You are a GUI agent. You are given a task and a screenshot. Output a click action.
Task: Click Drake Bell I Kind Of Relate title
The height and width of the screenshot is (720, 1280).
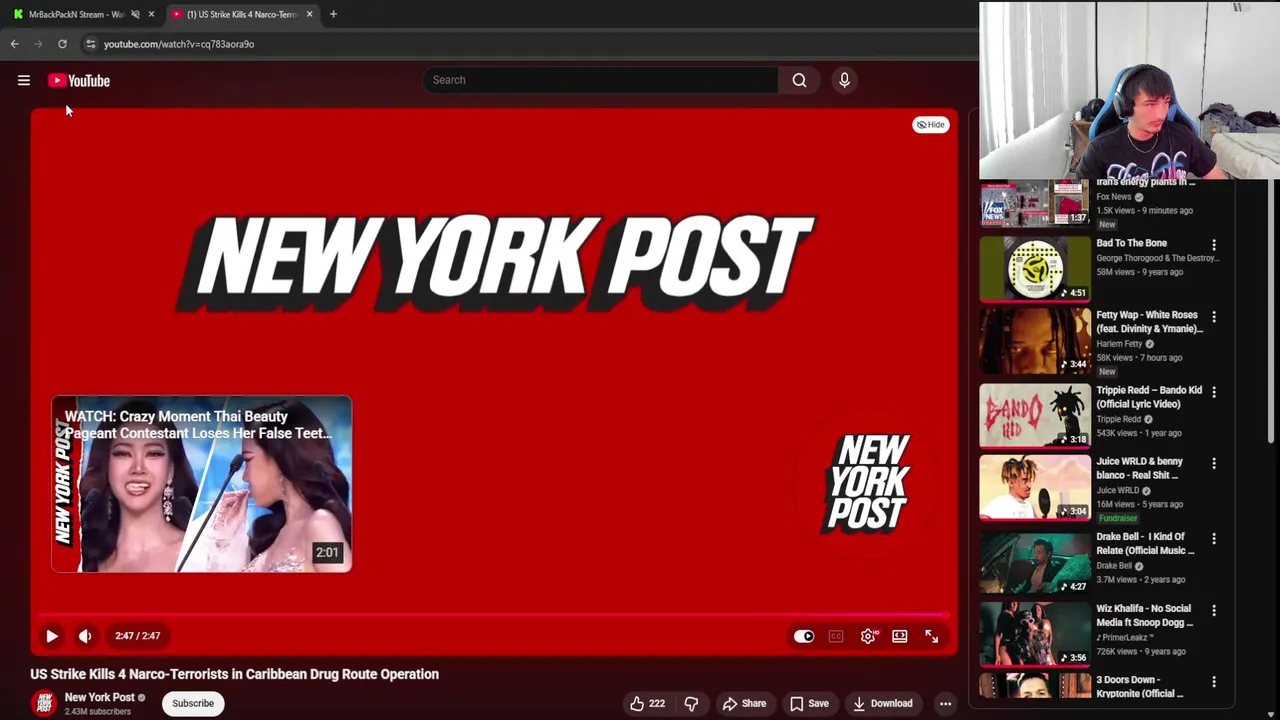(1145, 543)
